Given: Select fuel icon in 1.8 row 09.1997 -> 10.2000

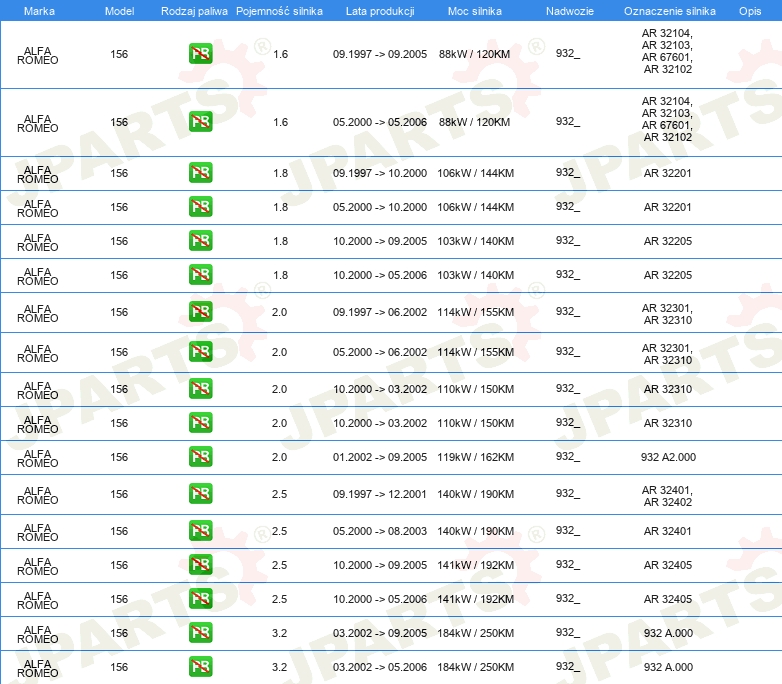Looking at the screenshot, I should 200,173.
